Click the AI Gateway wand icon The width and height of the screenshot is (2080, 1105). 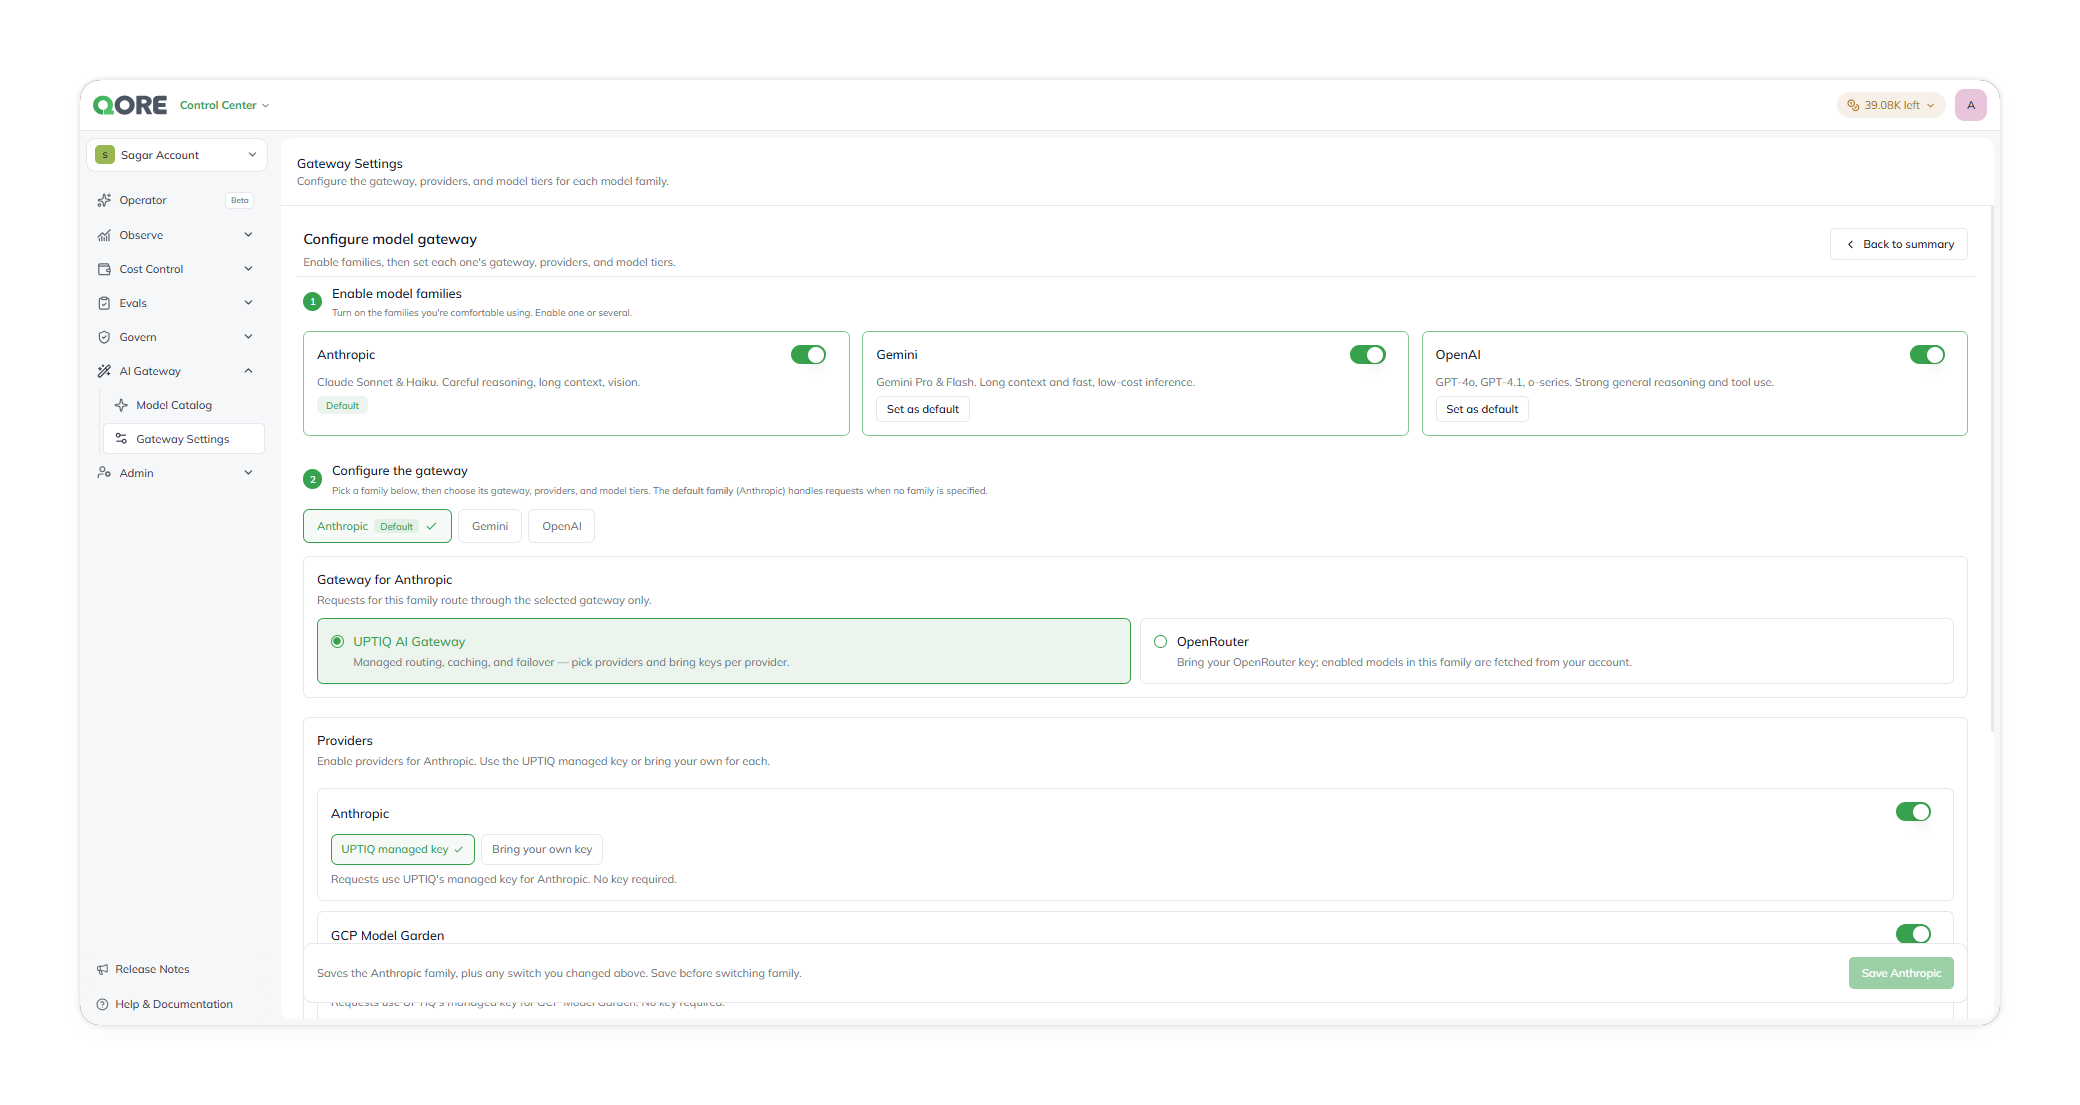click(104, 371)
